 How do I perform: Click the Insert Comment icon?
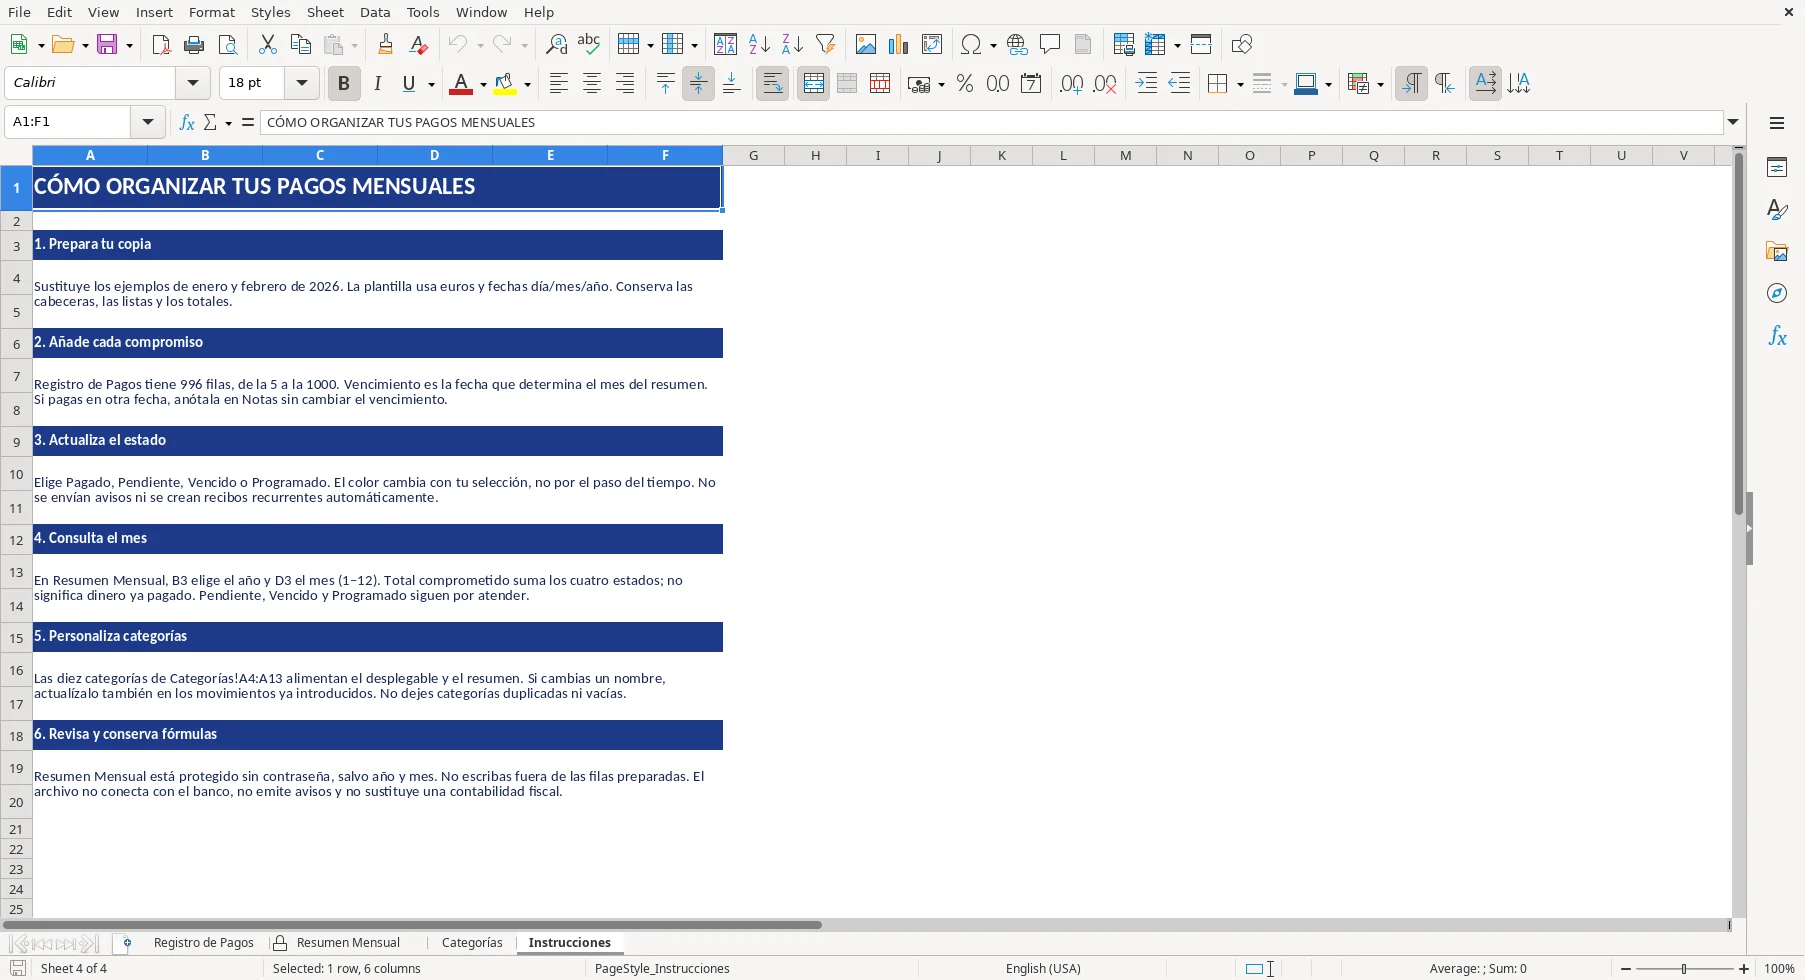(1050, 44)
